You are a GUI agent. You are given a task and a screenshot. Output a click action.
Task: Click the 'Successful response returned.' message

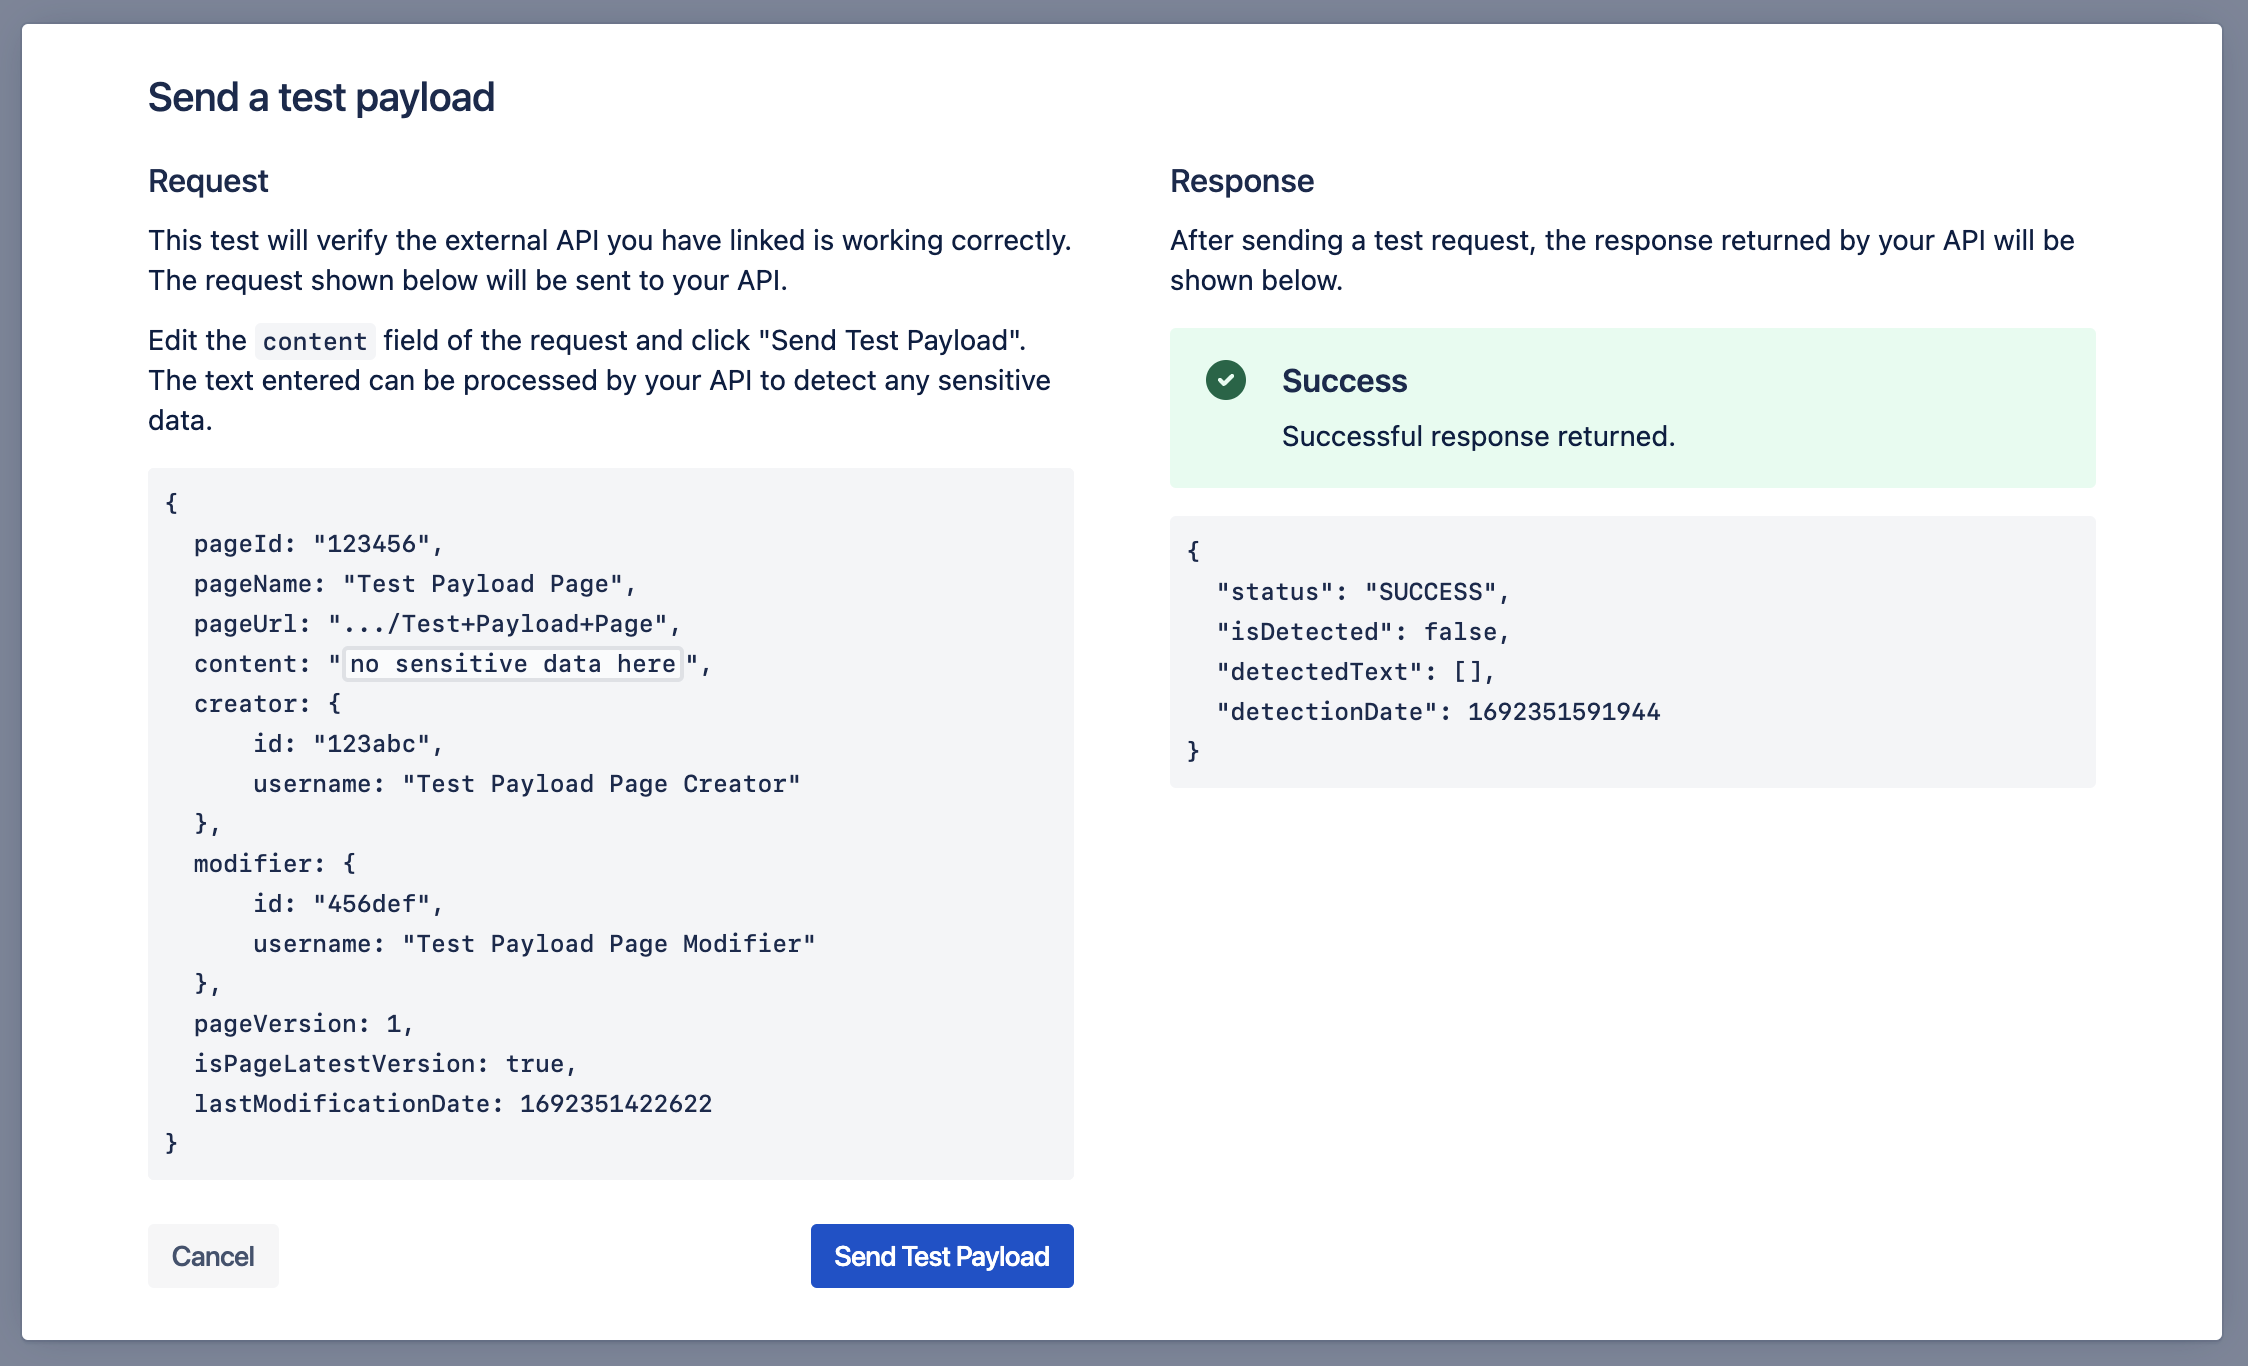[1478, 436]
